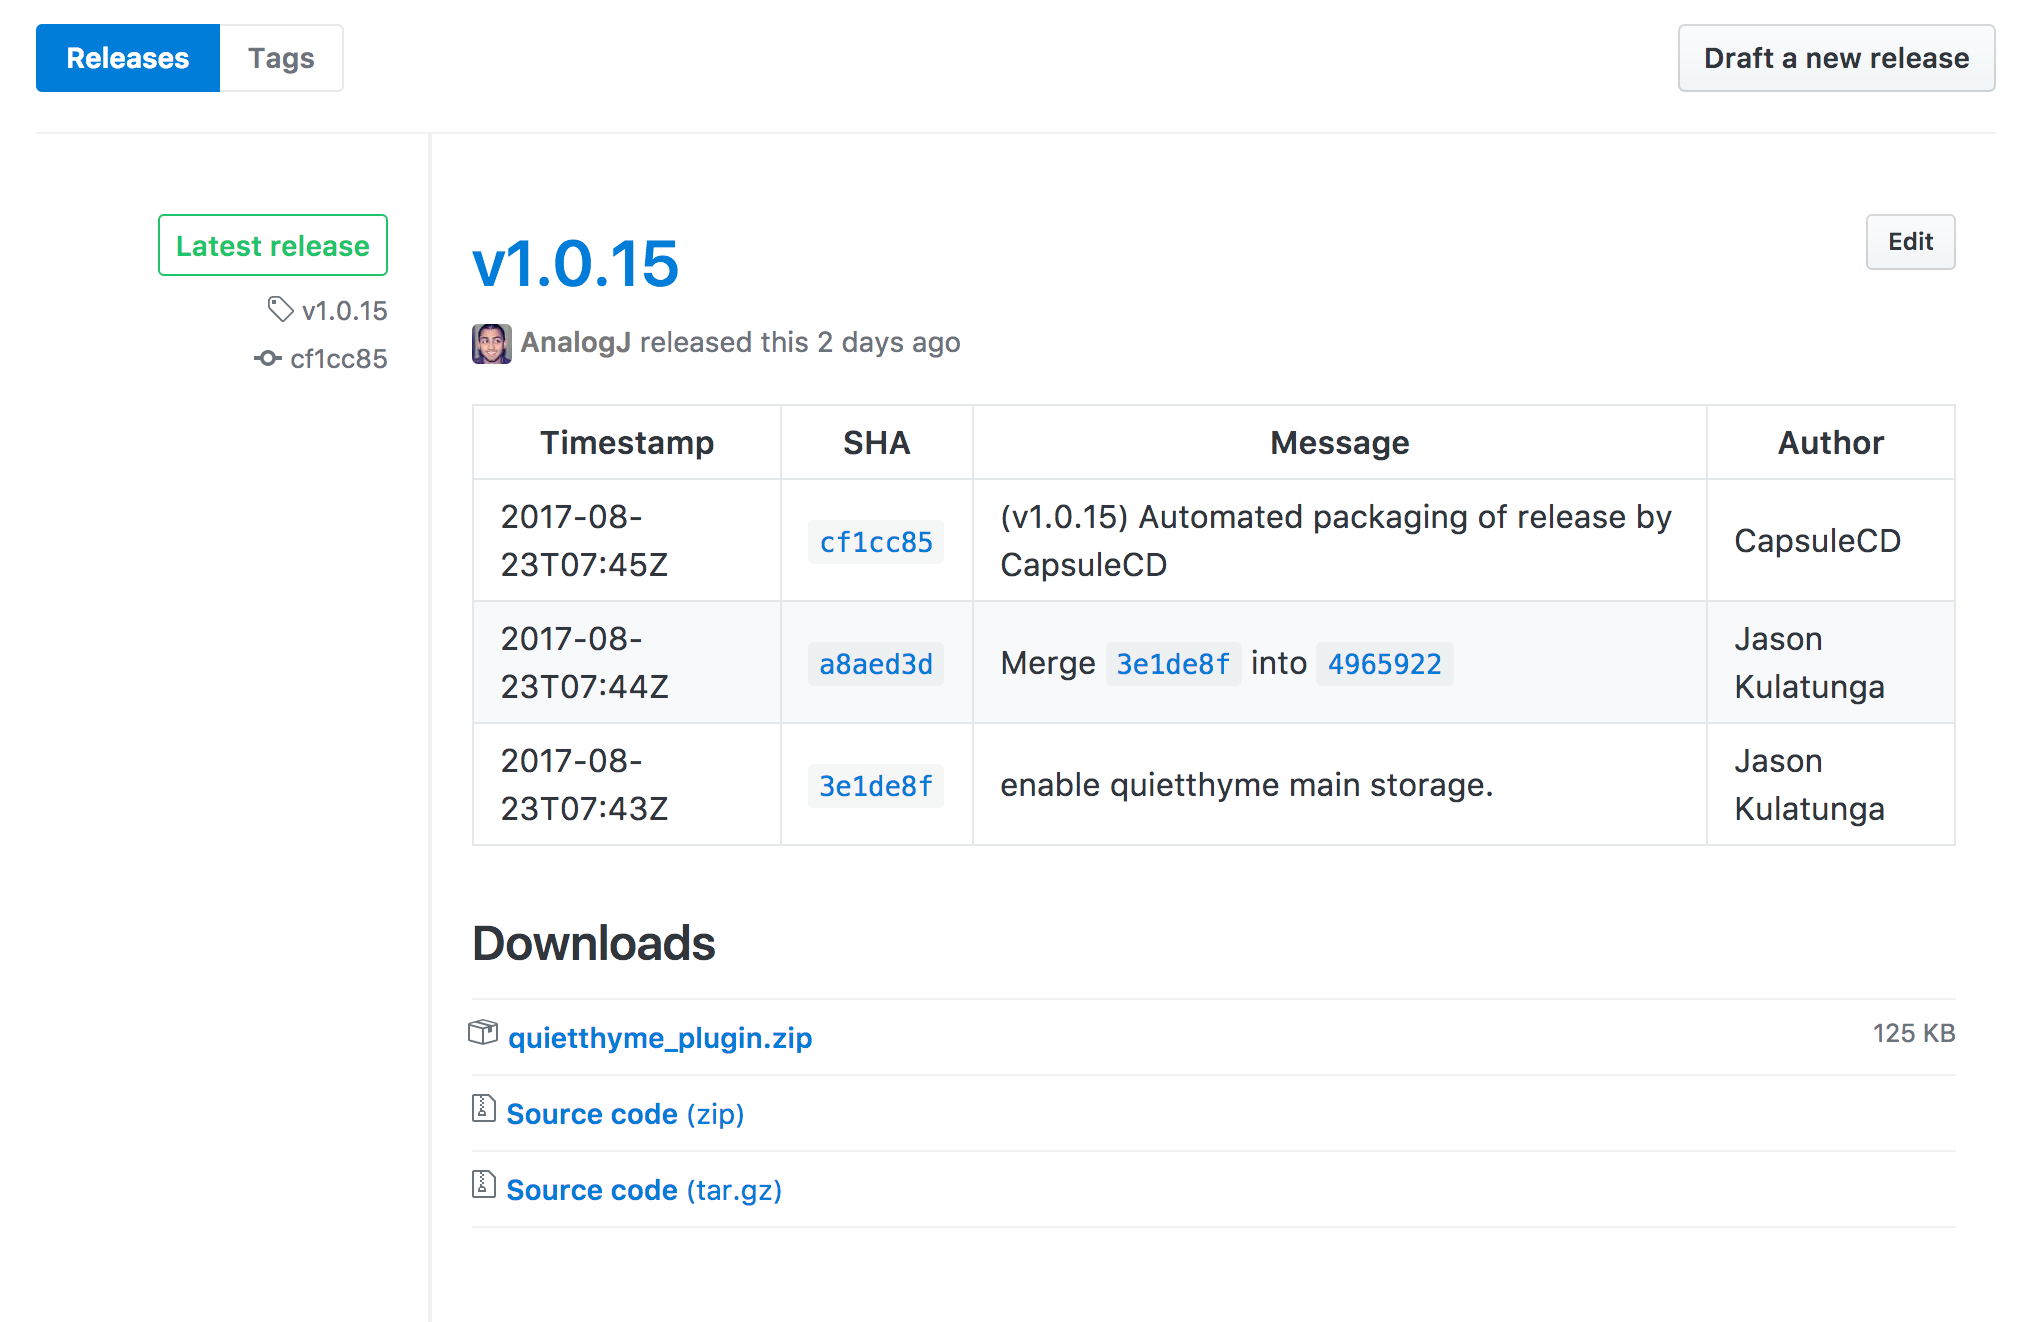Open the v1.0.15 release title link
This screenshot has width=2022, height=1322.
pos(575,264)
